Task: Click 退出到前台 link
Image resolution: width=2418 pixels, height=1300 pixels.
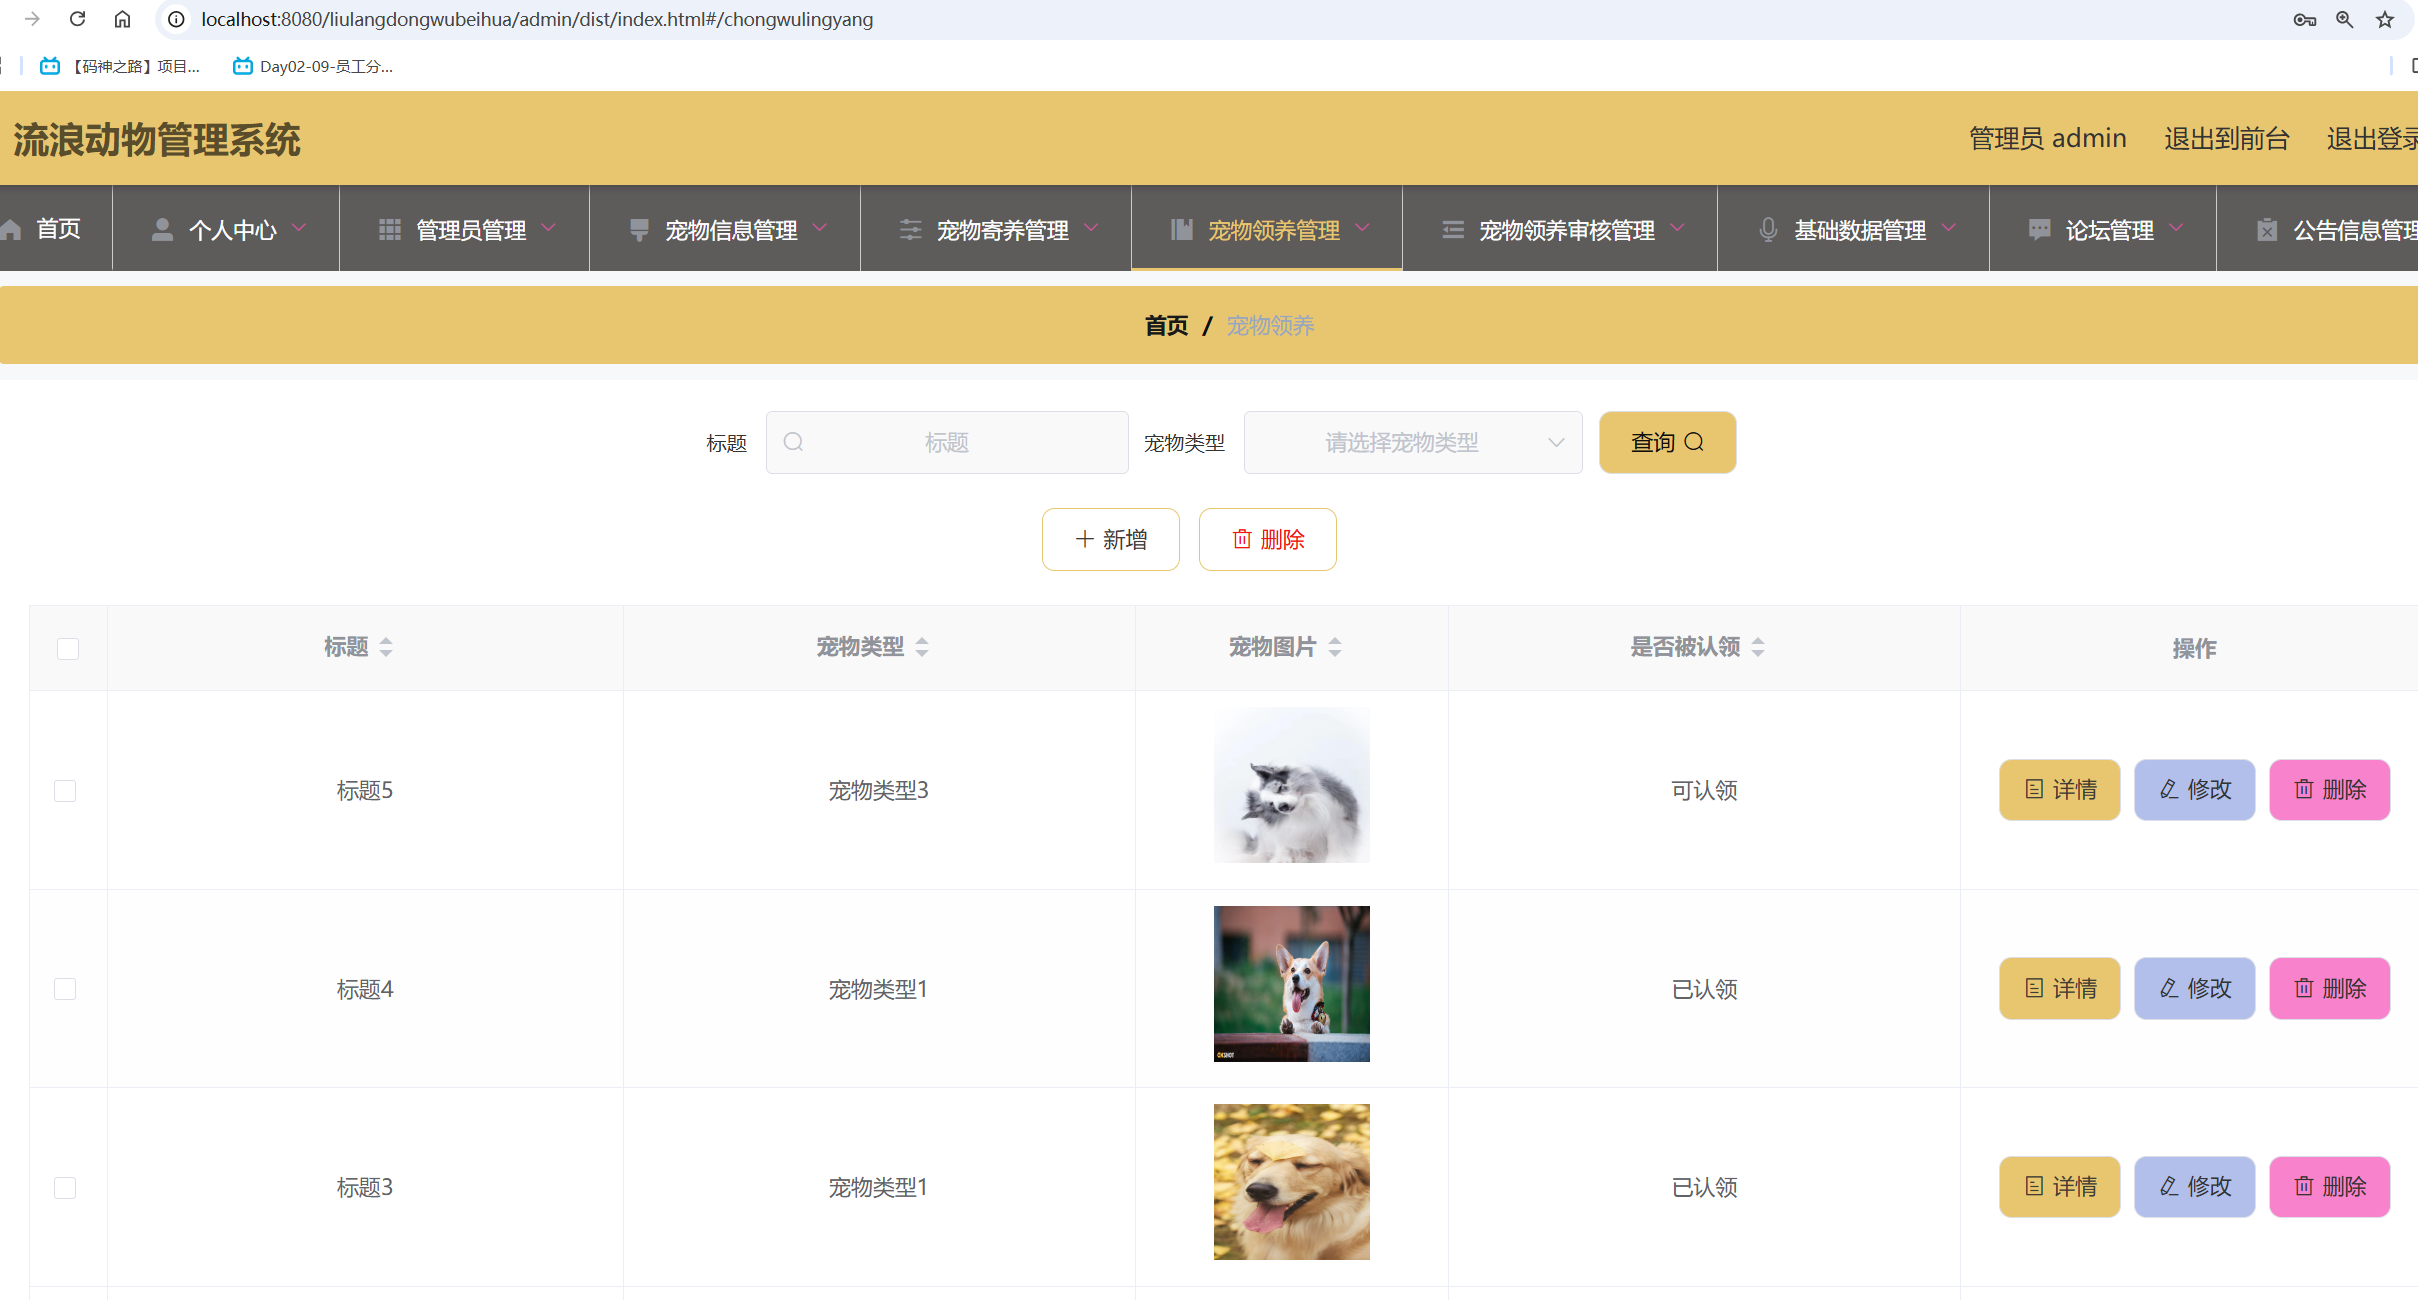Action: (x=2227, y=138)
